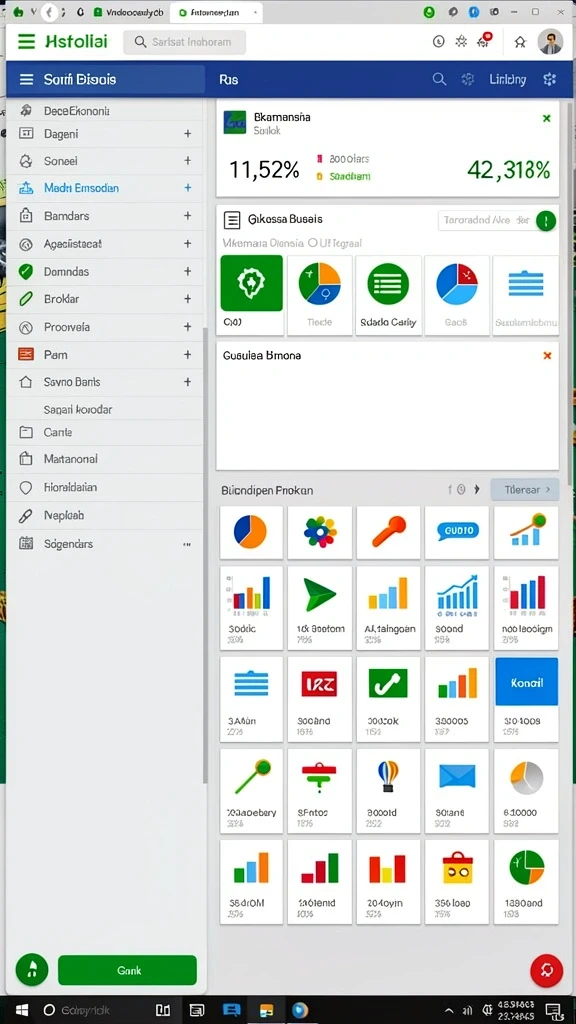Expand the Savno Baris plus icon
Screen dimensions: 576x1024
tap(187, 382)
